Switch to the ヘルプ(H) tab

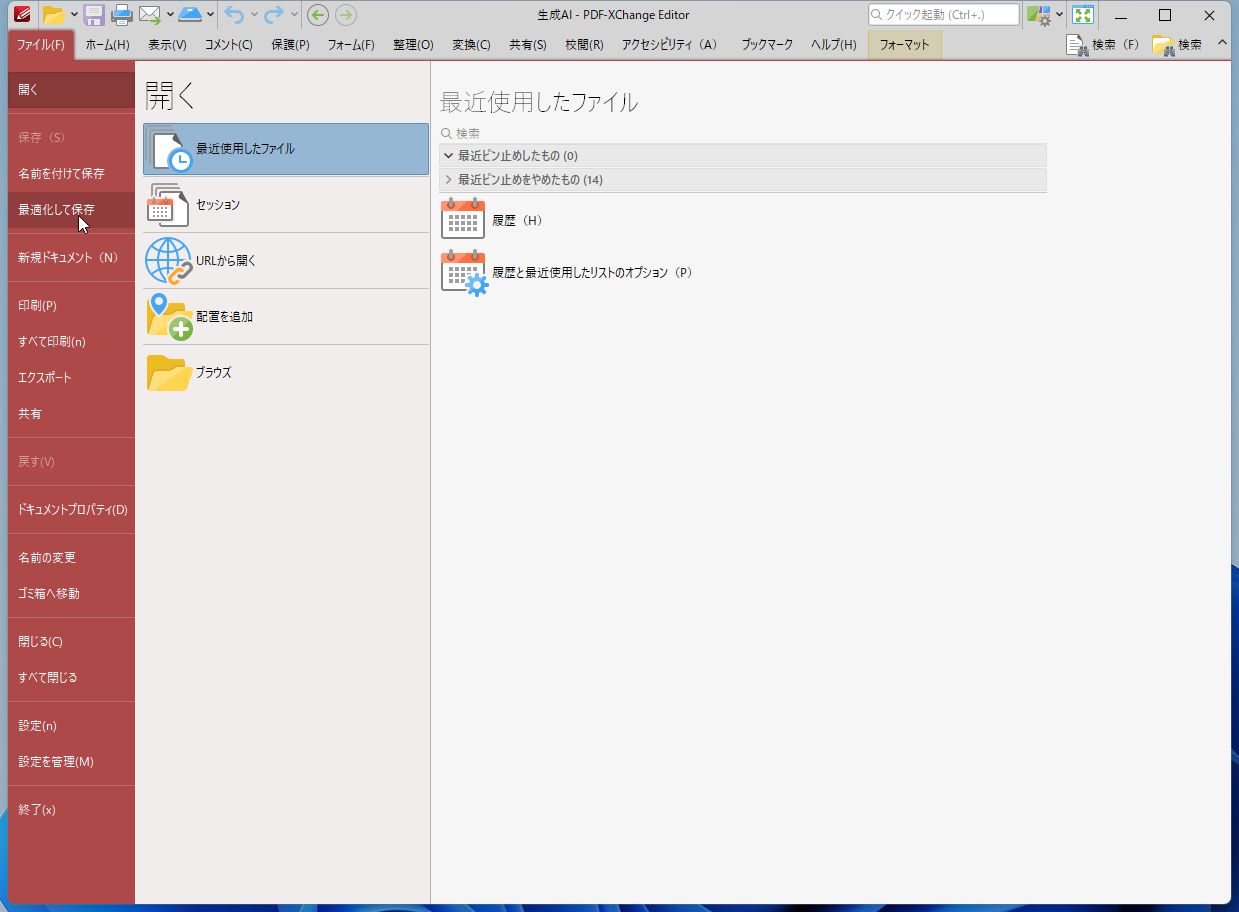pos(834,45)
